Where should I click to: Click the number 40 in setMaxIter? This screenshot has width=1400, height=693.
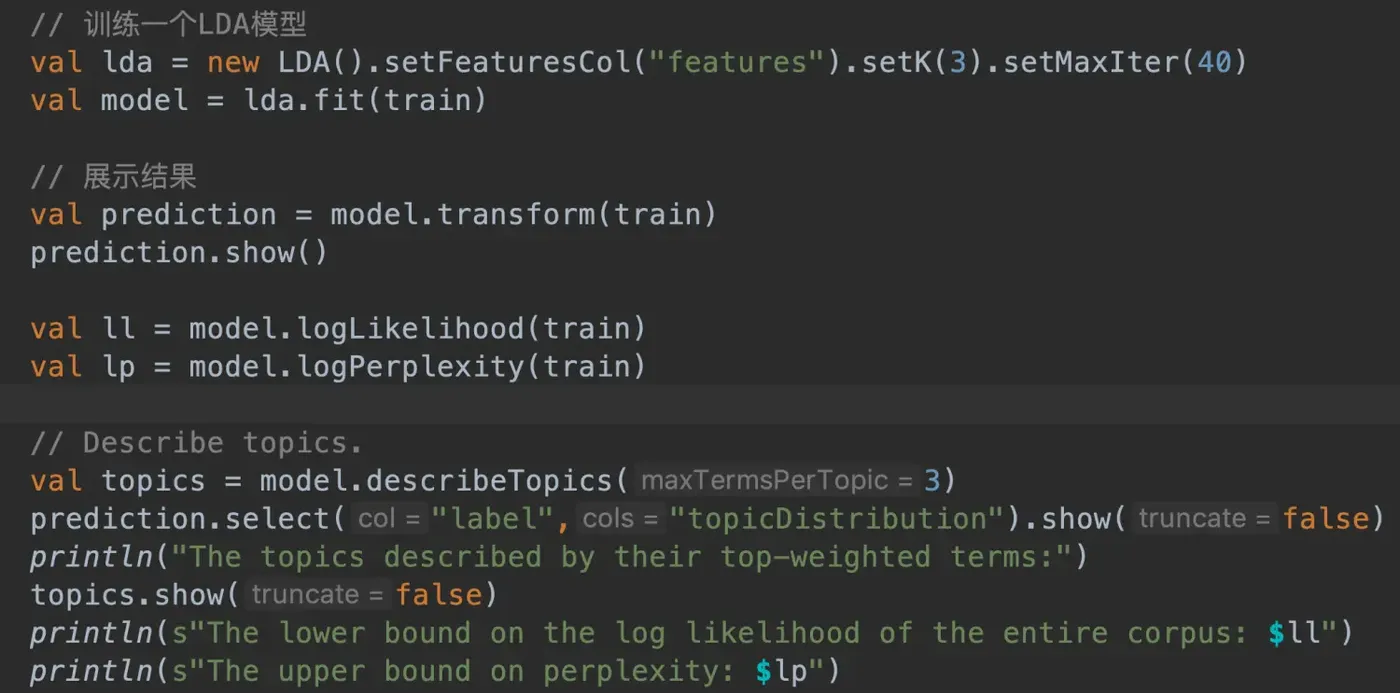(1214, 62)
